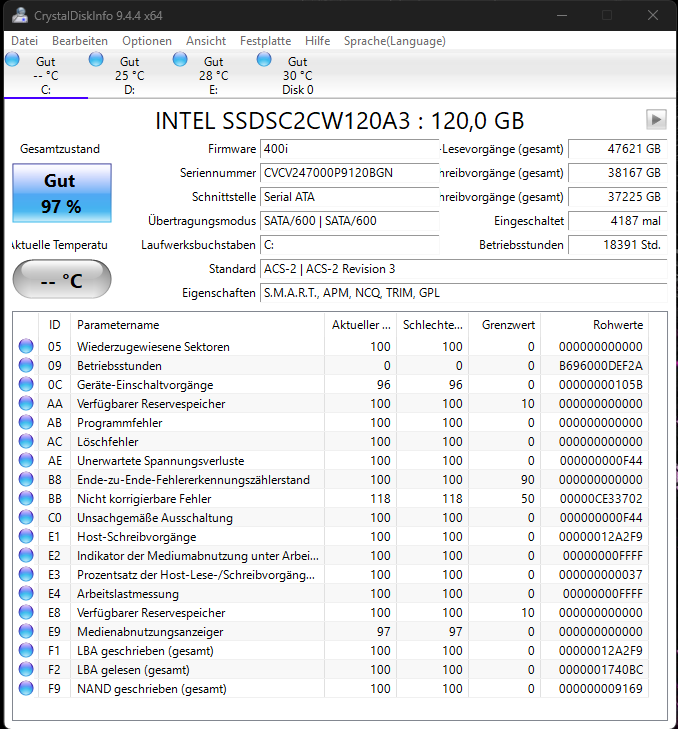The image size is (678, 729).
Task: Click the Grenzwert column header
Action: coord(505,325)
